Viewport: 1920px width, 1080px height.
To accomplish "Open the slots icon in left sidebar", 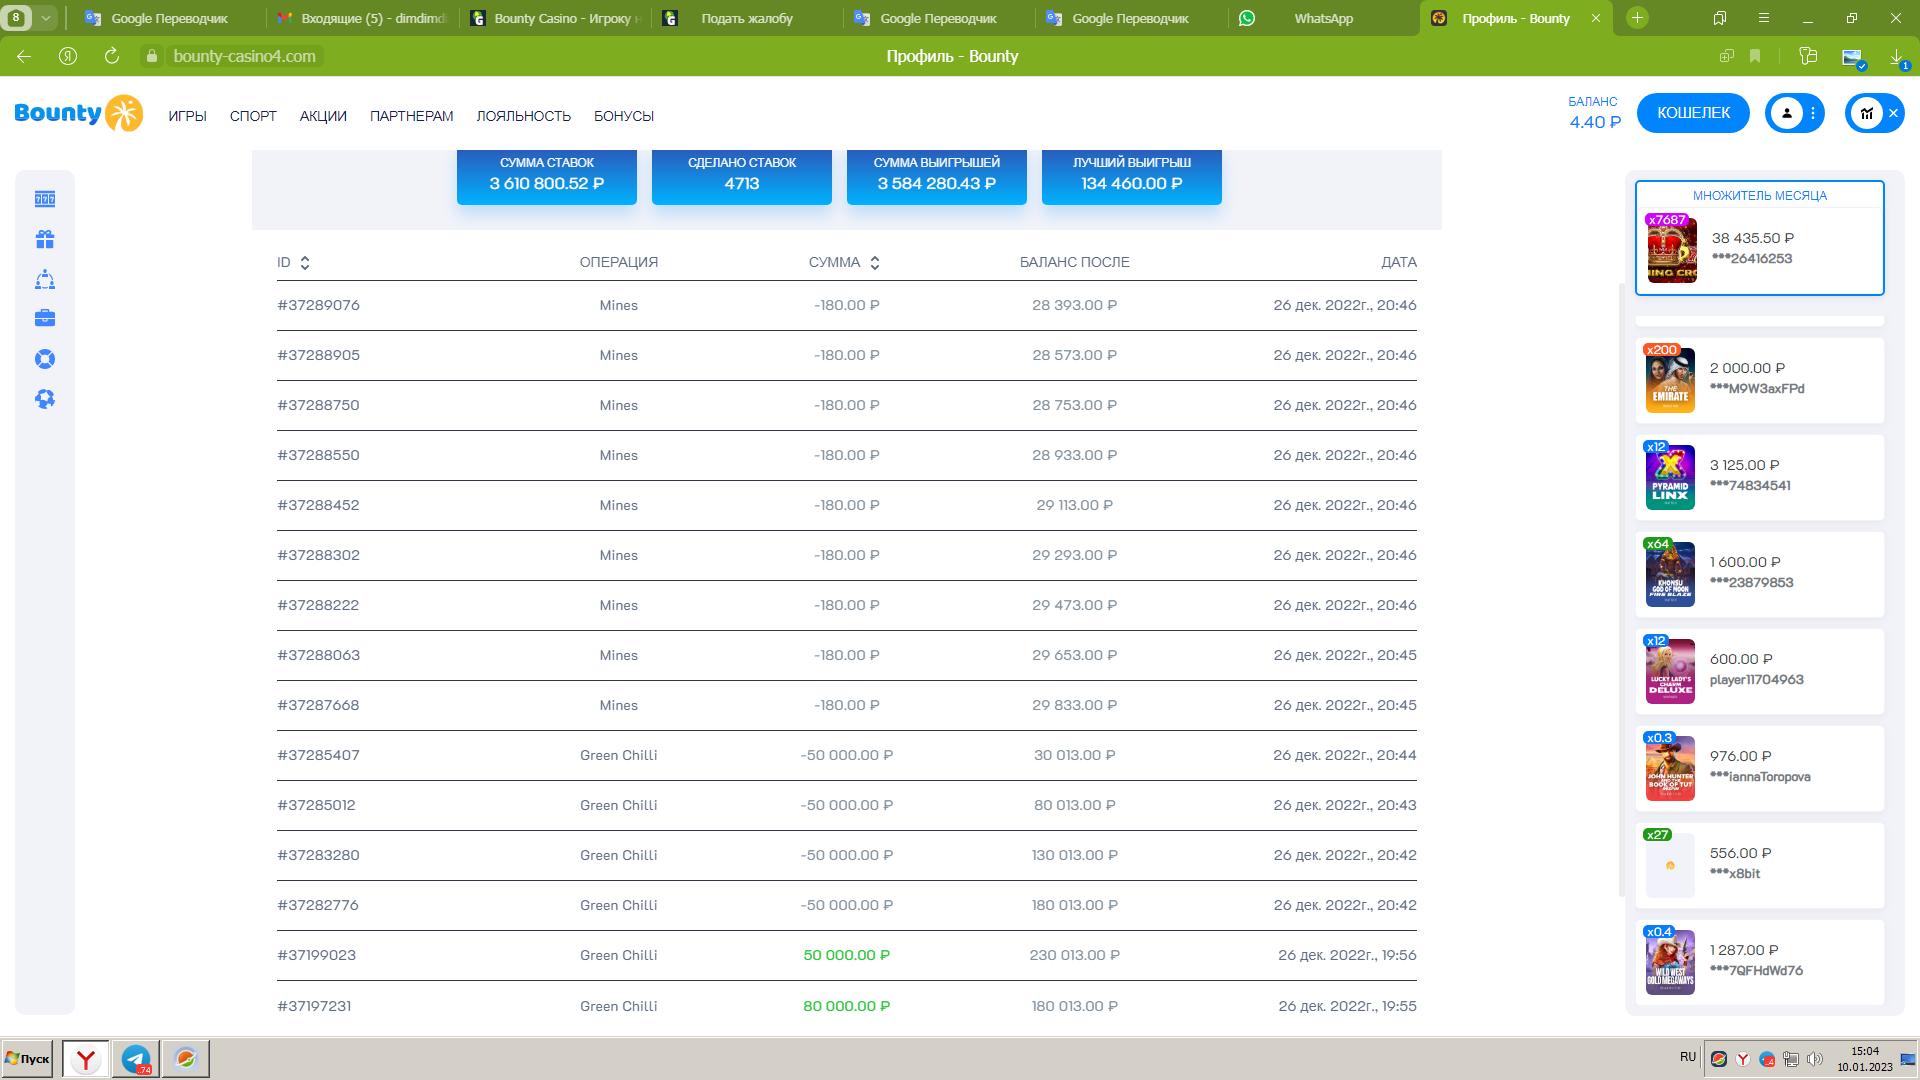I will [x=45, y=199].
